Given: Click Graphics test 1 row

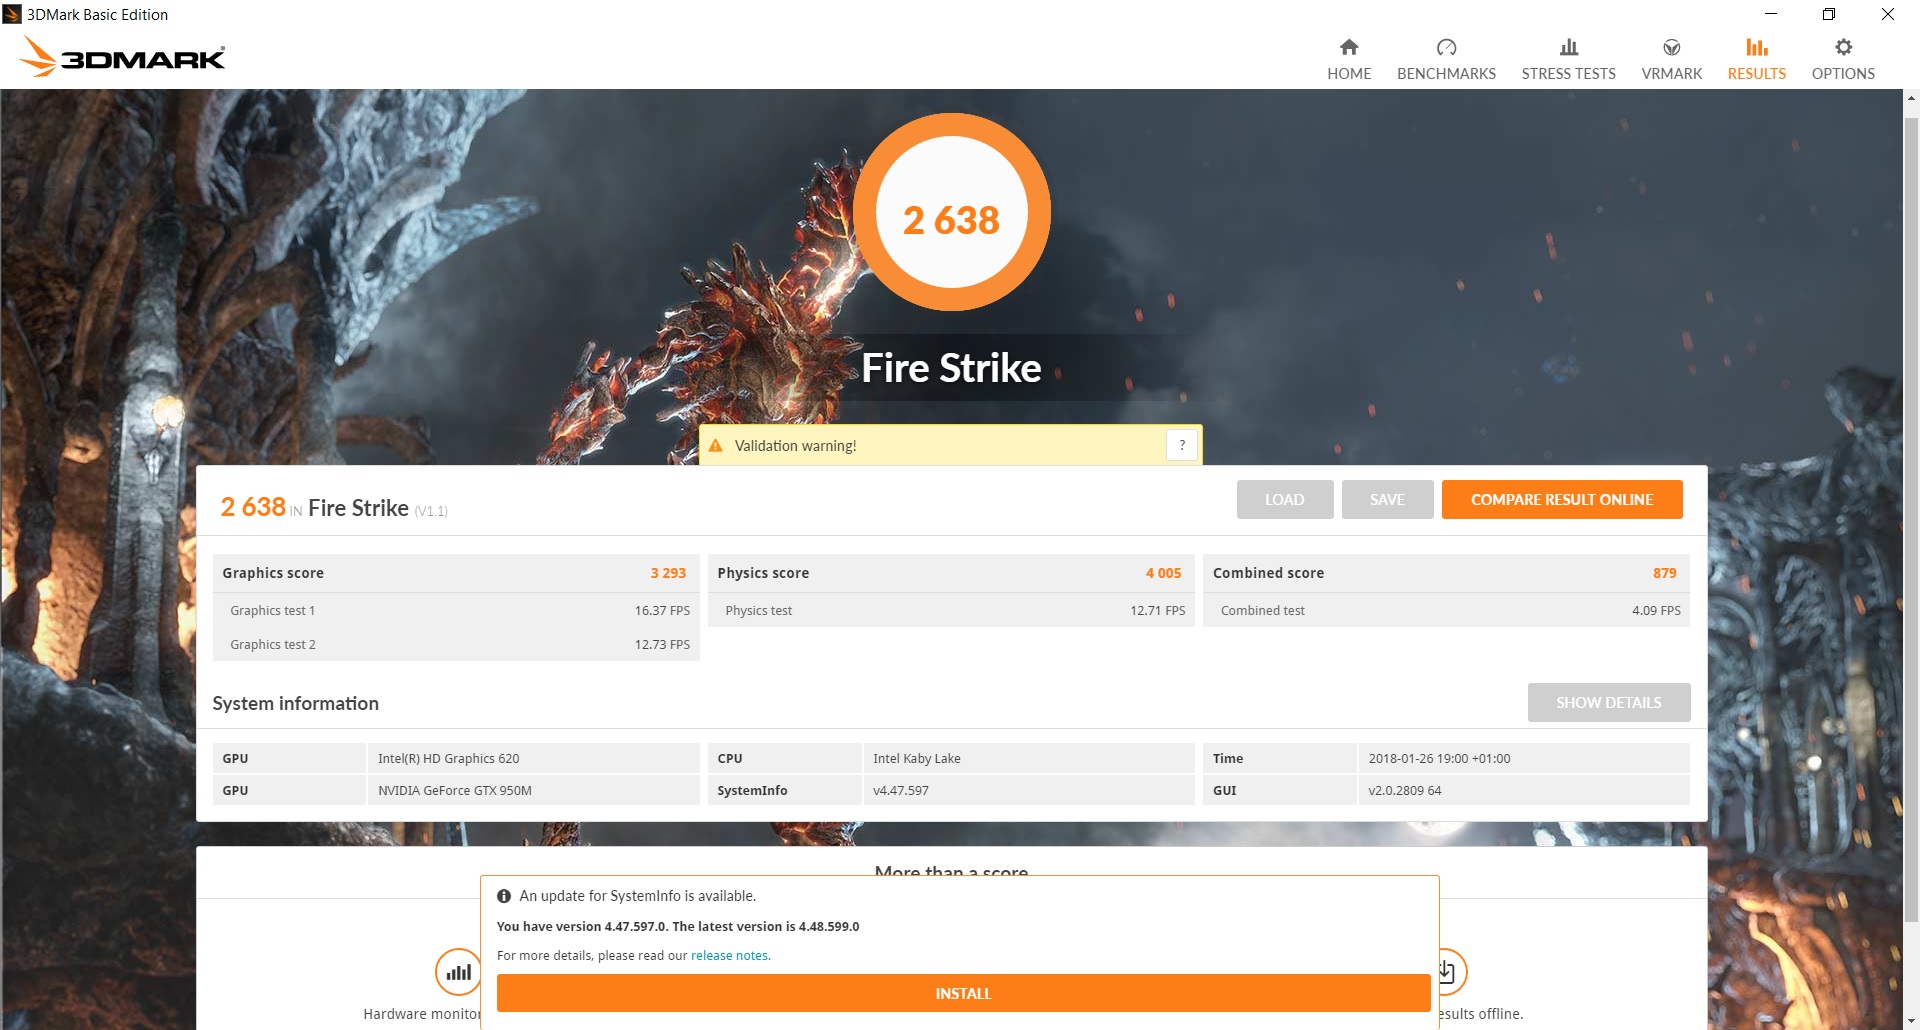Looking at the screenshot, I should click(456, 610).
